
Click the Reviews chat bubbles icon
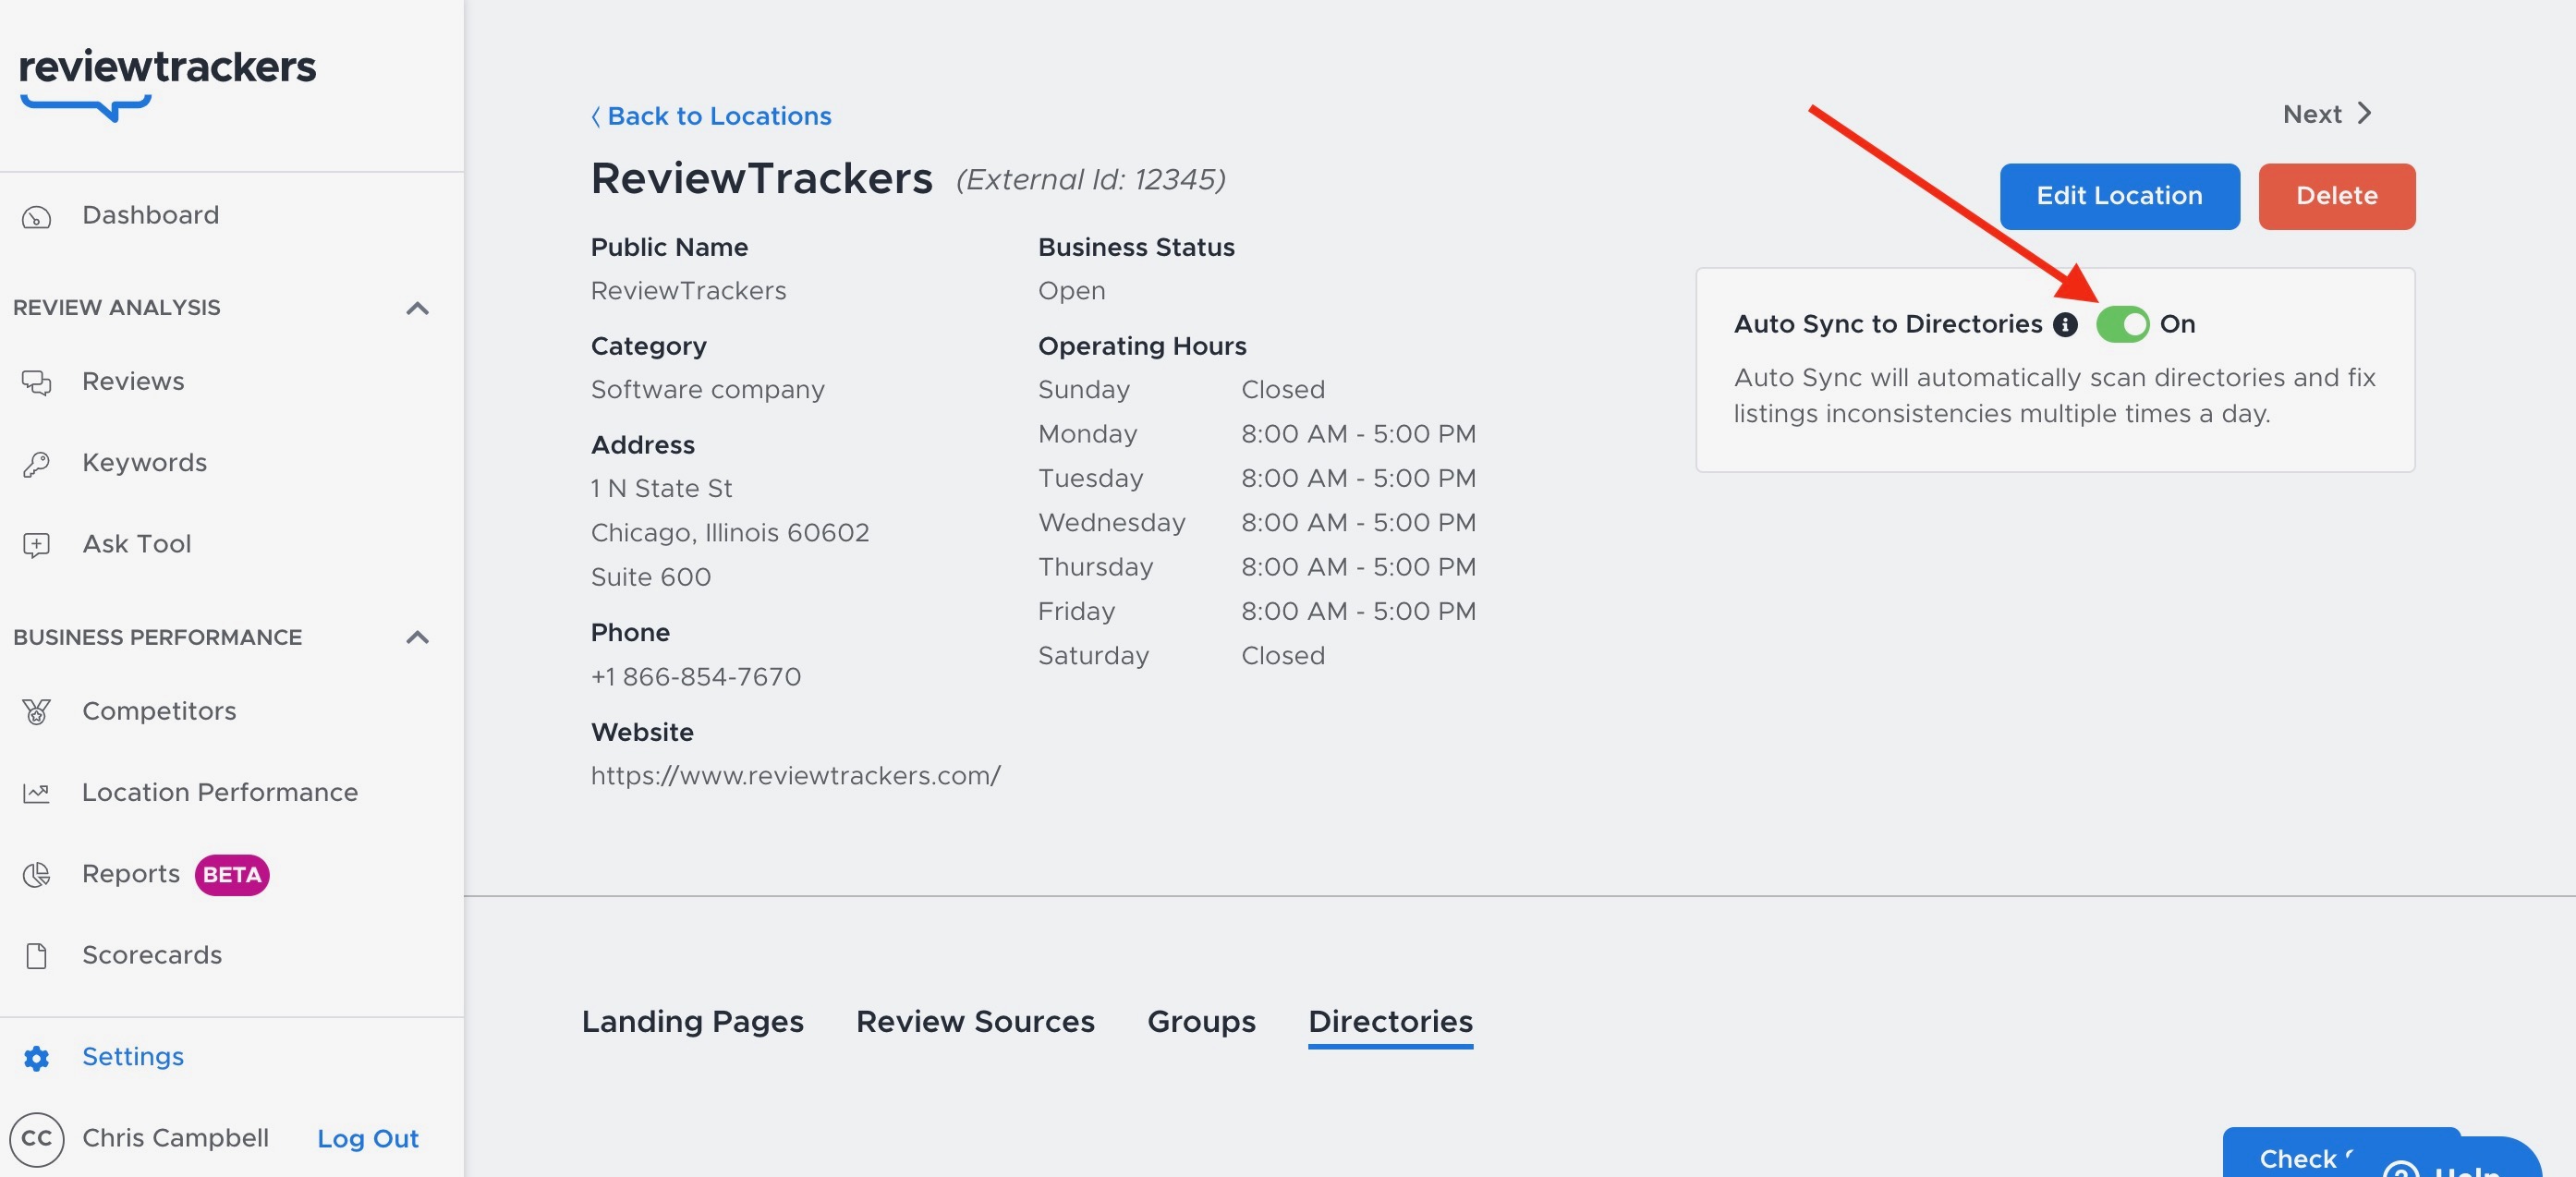tap(36, 382)
